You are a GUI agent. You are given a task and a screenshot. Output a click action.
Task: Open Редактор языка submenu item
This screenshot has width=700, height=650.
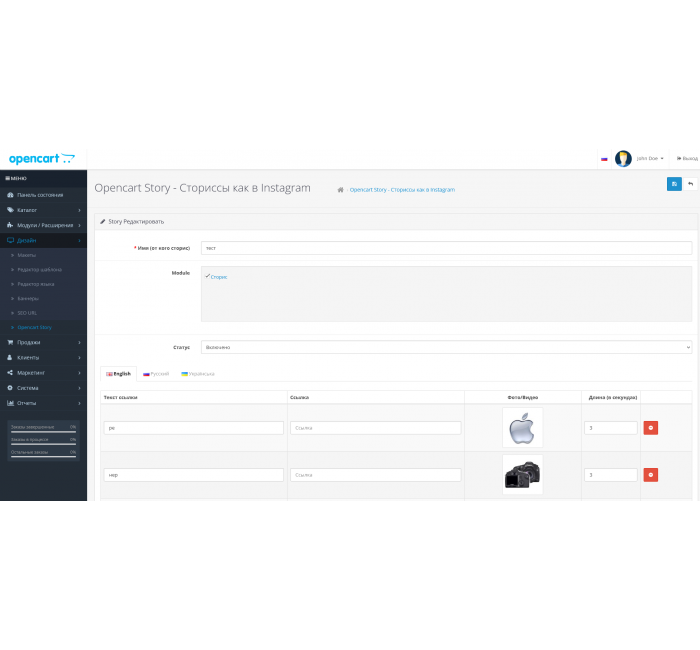coord(36,284)
